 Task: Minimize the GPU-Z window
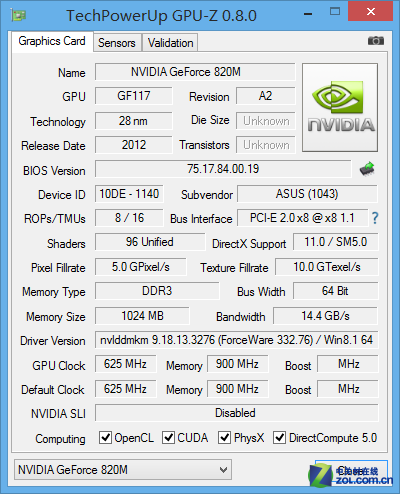308,14
